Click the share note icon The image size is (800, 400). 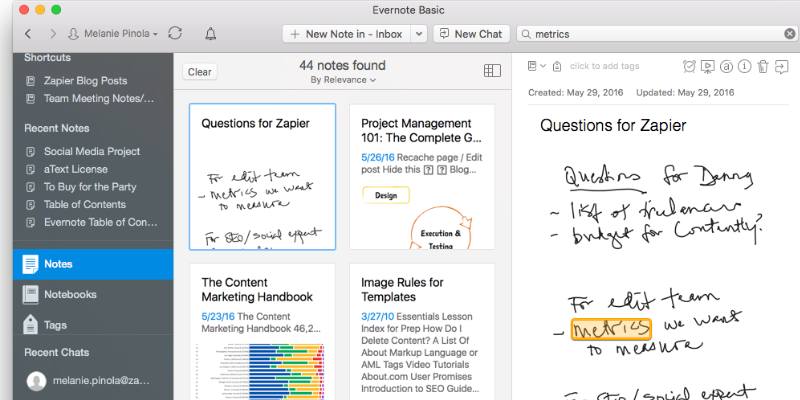tap(781, 66)
